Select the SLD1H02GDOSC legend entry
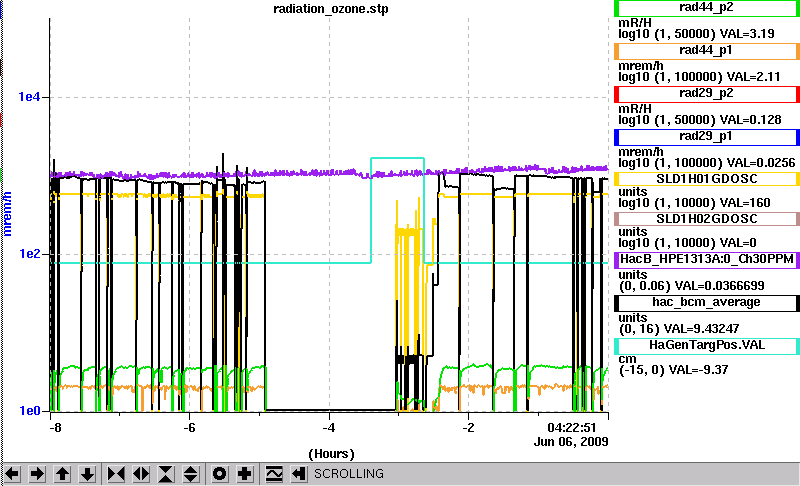 707,219
